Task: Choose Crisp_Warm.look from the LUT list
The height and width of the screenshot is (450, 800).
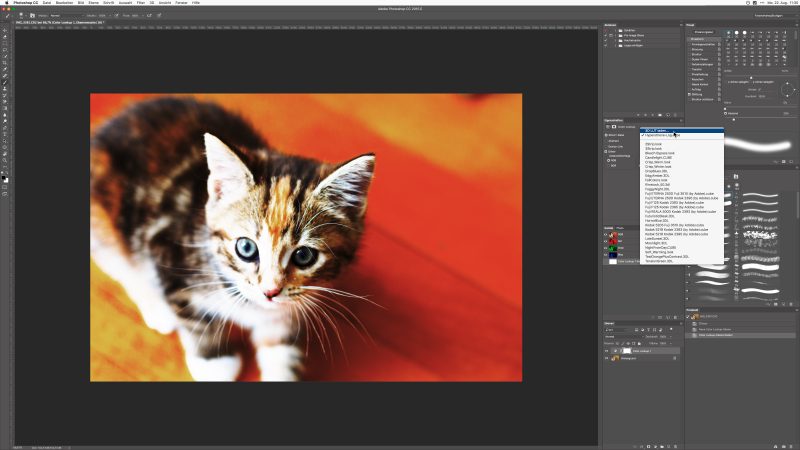Action: tap(682, 162)
